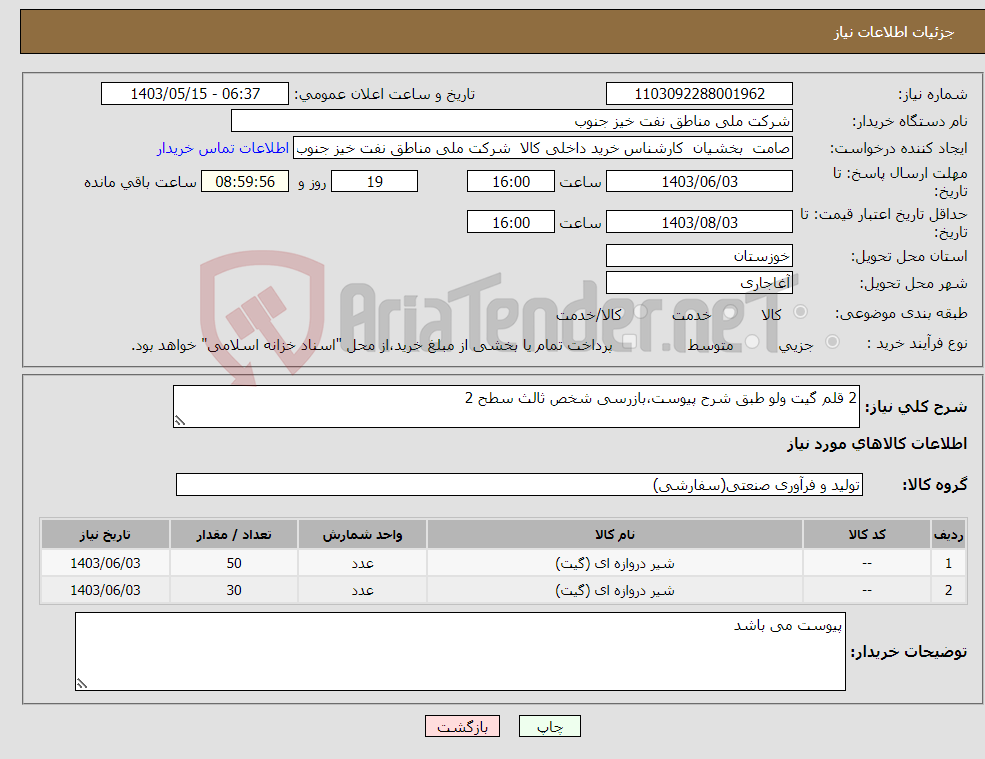Click the goods group field تولید و فرآوری صنعتی
This screenshot has width=985, height=759.
520,484
